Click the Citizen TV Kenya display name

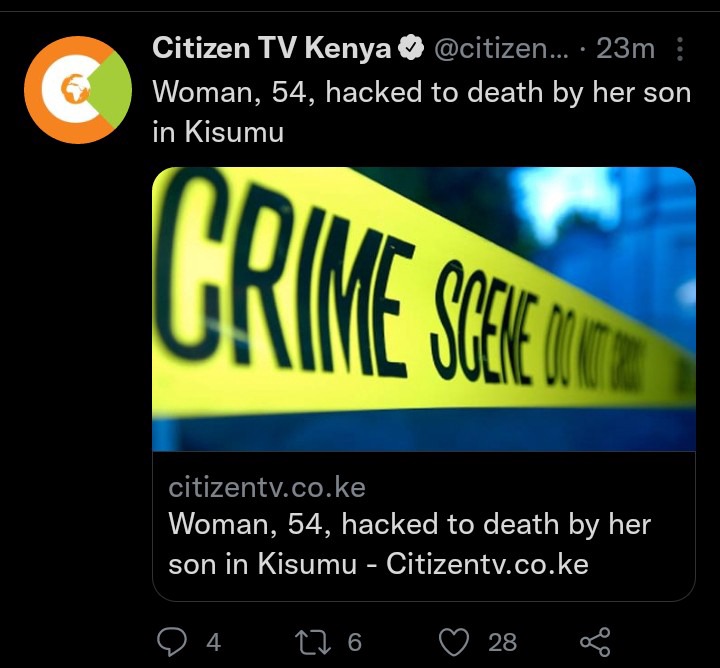tap(271, 48)
